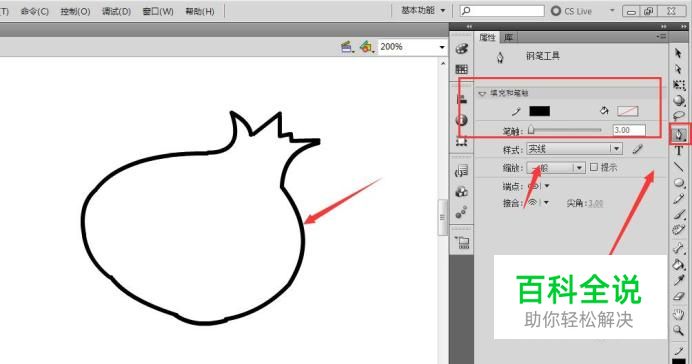
Task: Select the Free Transform tool
Action: pyautogui.click(x=679, y=85)
